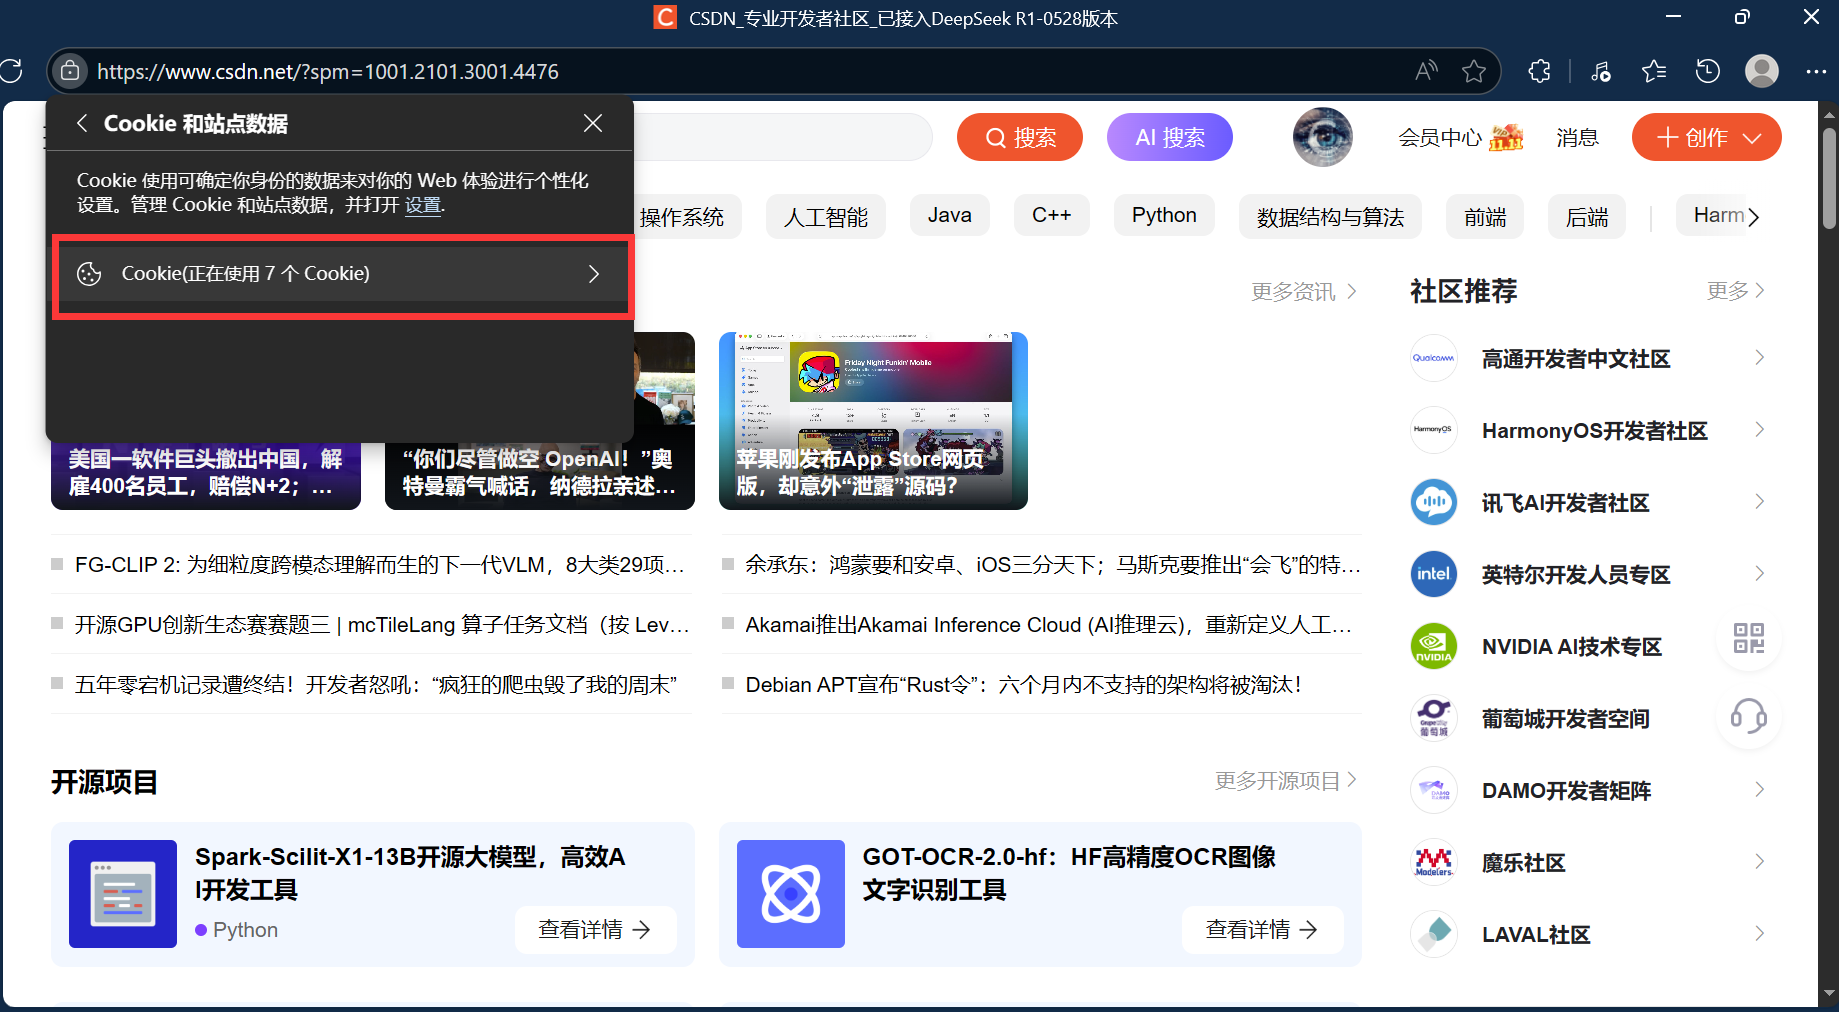Image resolution: width=1839 pixels, height=1012 pixels.
Task: Select the 人工智能 category tab
Action: pos(825,215)
